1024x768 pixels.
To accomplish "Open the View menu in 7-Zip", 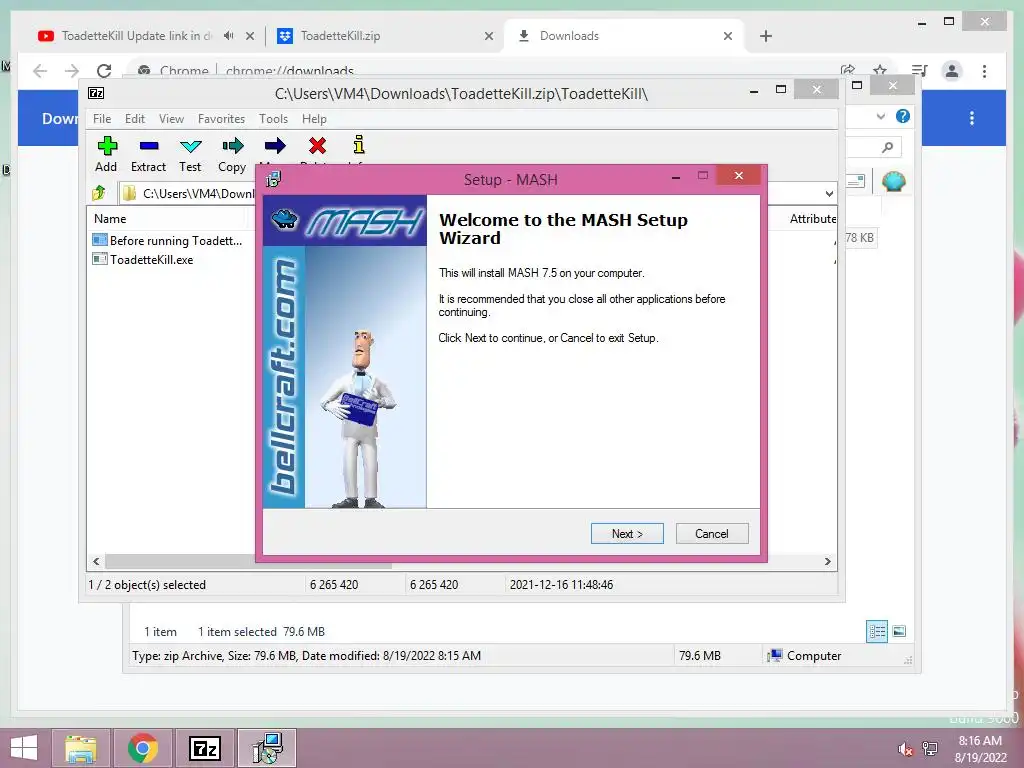I will pos(171,119).
